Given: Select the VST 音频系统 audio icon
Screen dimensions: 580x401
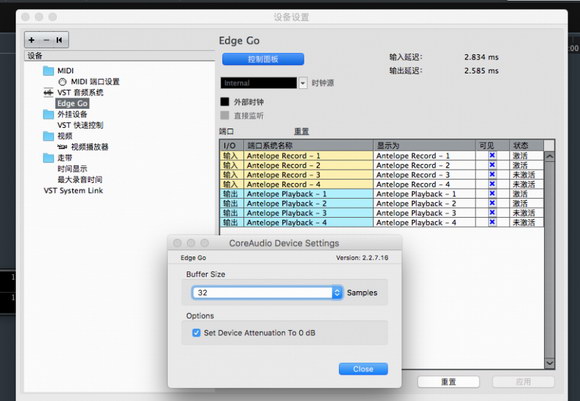Looking at the screenshot, I should (48, 92).
